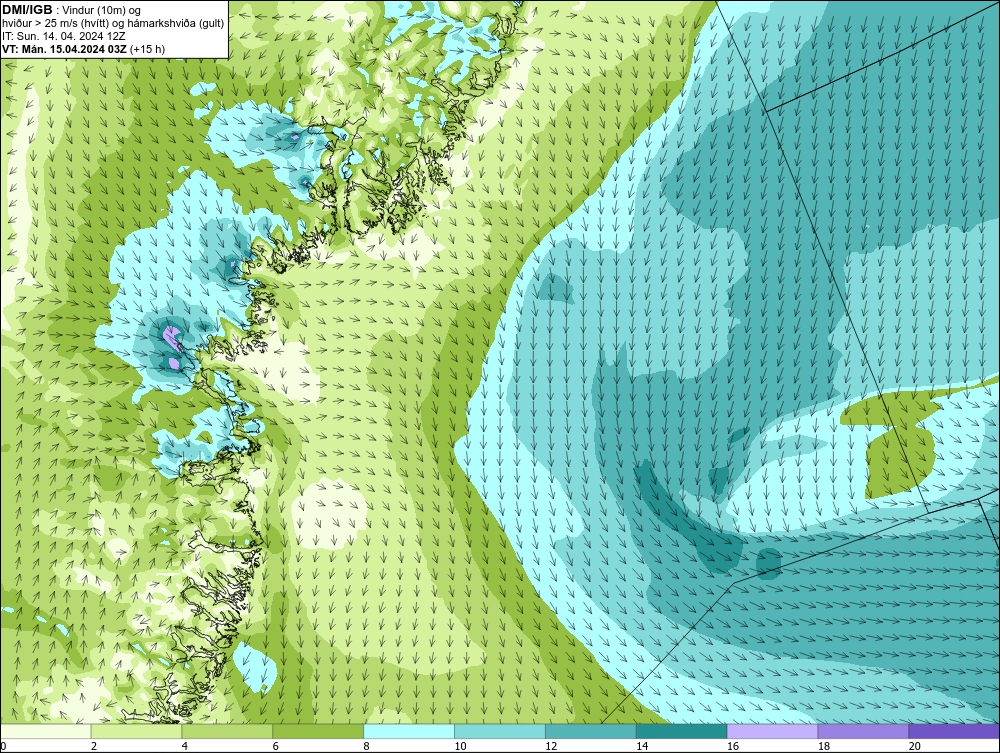Click the 4–6 m/s green legend swatch

coord(227,731)
